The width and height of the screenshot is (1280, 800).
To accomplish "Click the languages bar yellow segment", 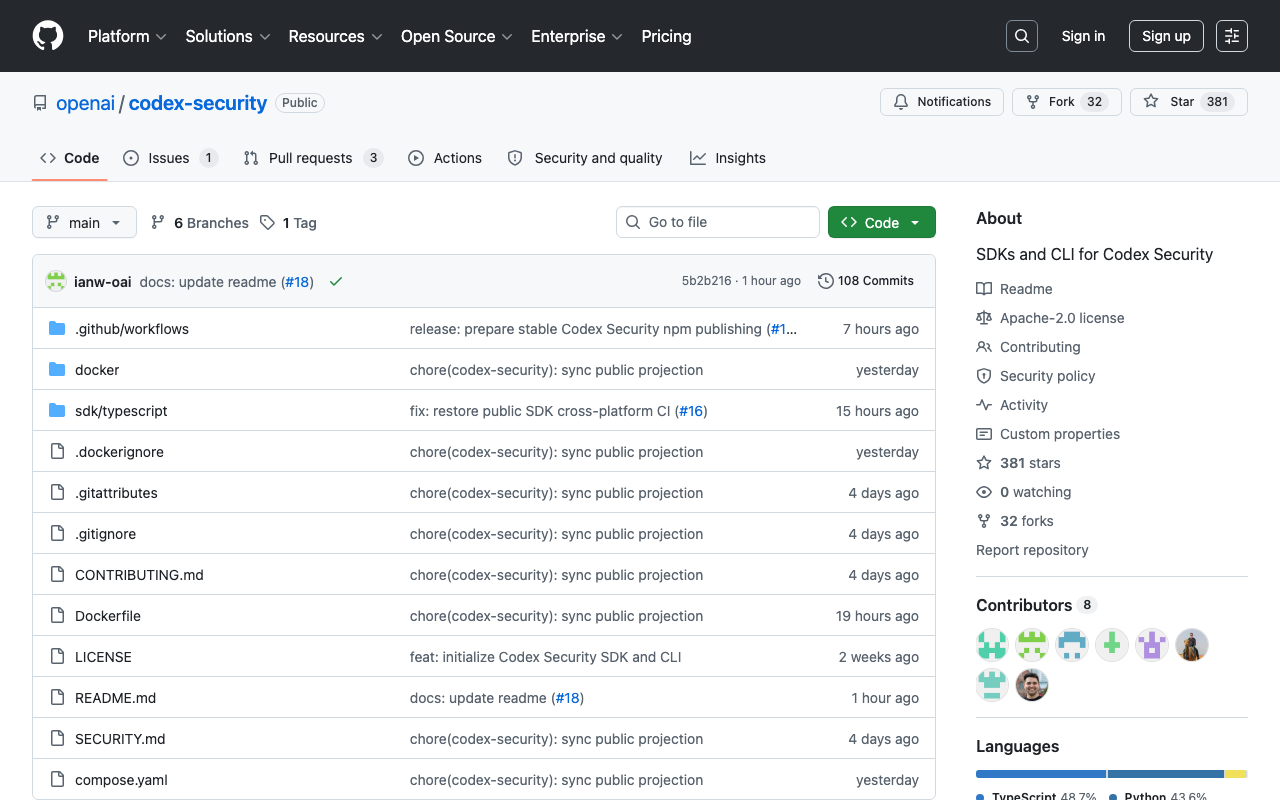I will click(1236, 774).
